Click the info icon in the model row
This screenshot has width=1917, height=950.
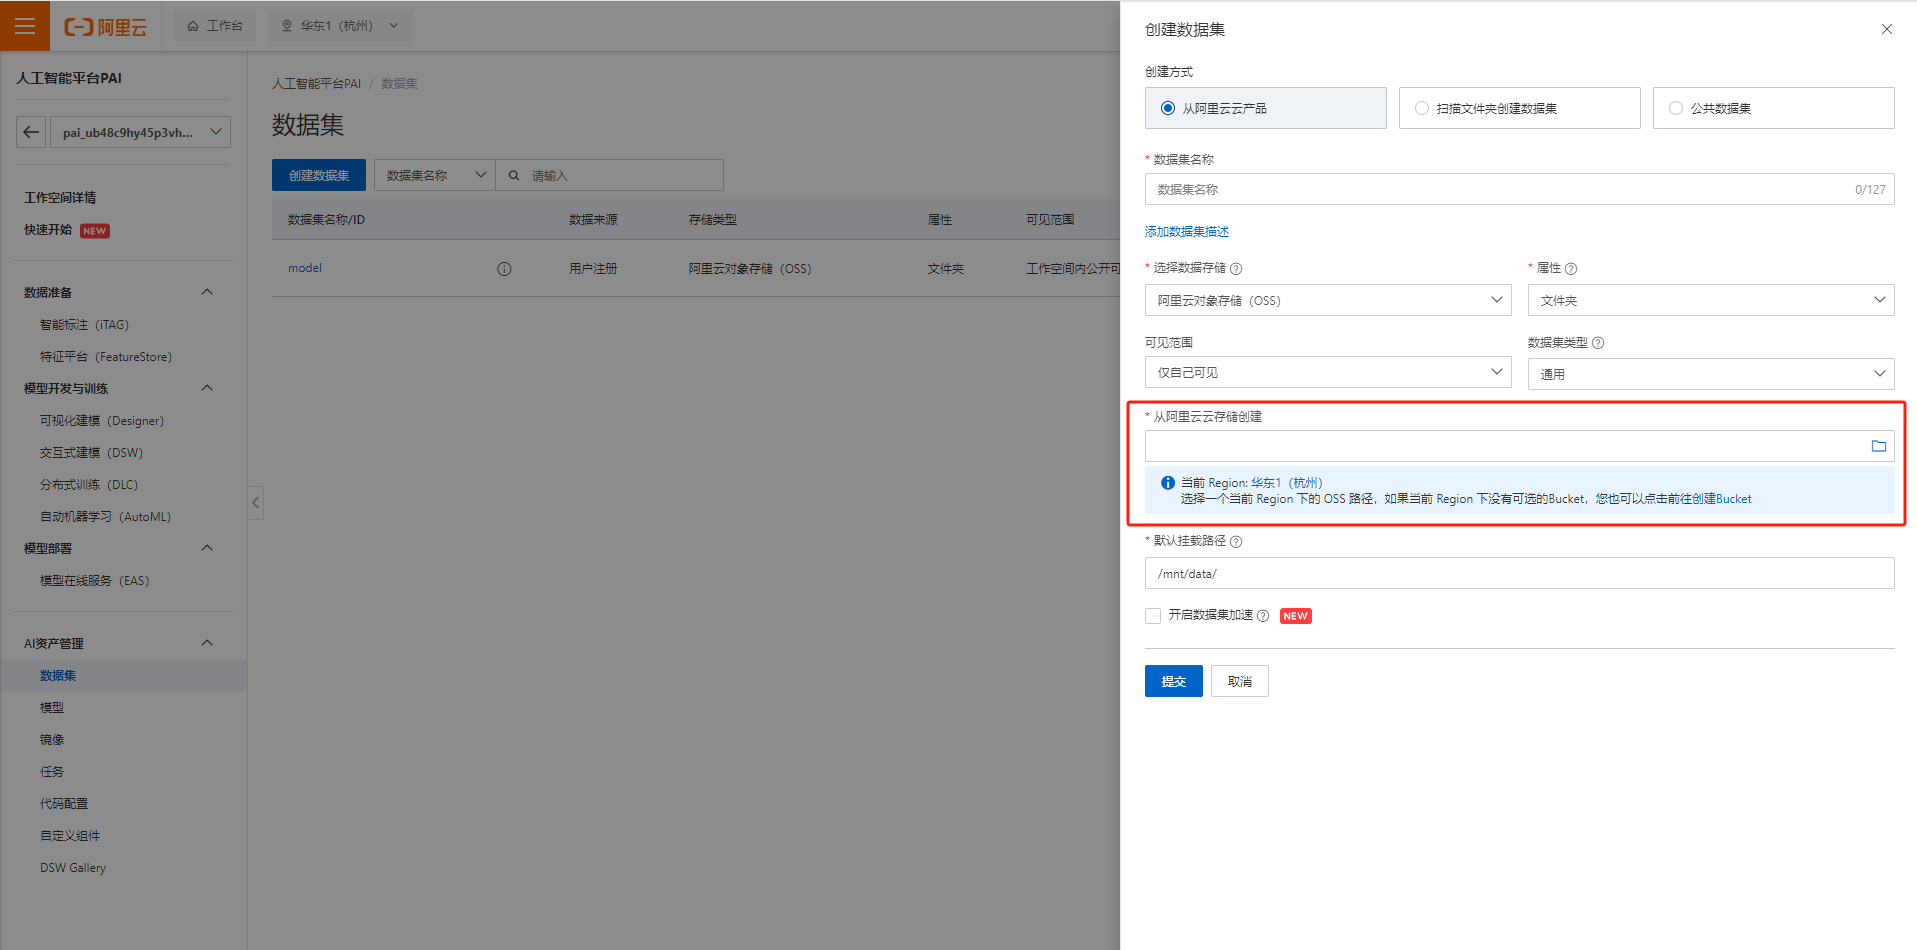pos(504,269)
